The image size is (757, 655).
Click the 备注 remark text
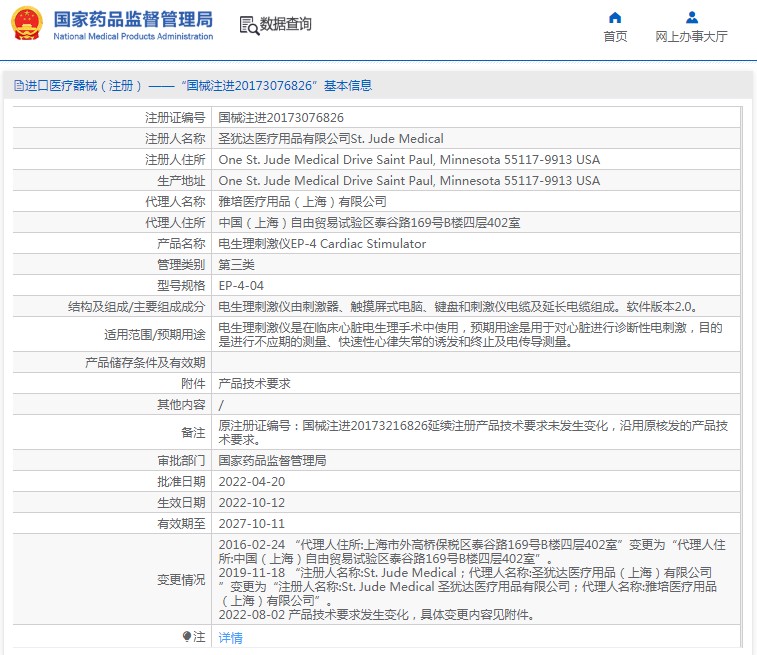(473, 432)
